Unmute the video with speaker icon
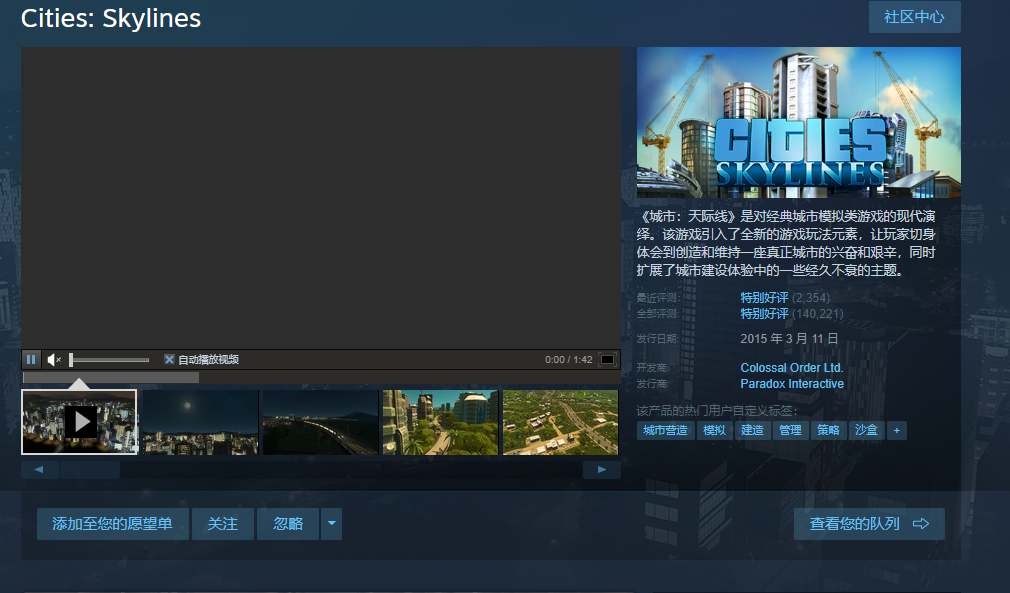 click(54, 359)
